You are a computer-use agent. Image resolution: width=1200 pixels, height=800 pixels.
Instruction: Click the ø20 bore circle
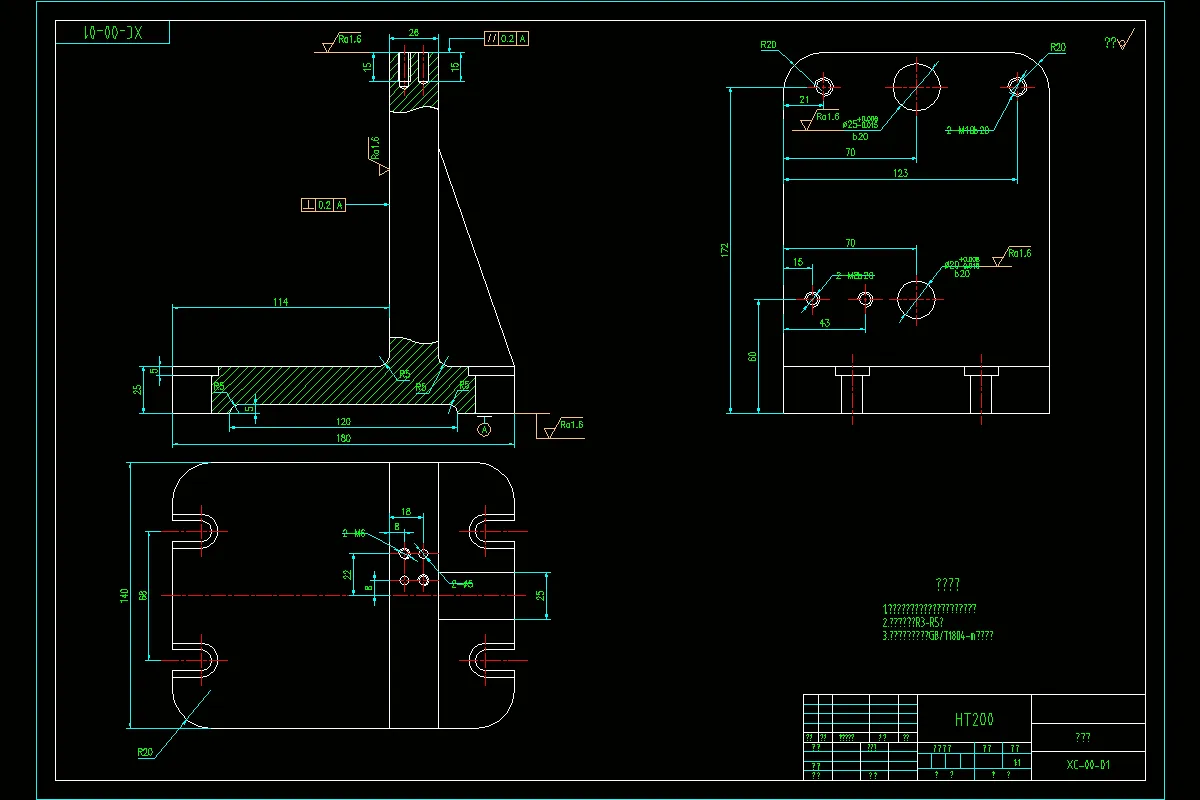pyautogui.click(x=917, y=298)
